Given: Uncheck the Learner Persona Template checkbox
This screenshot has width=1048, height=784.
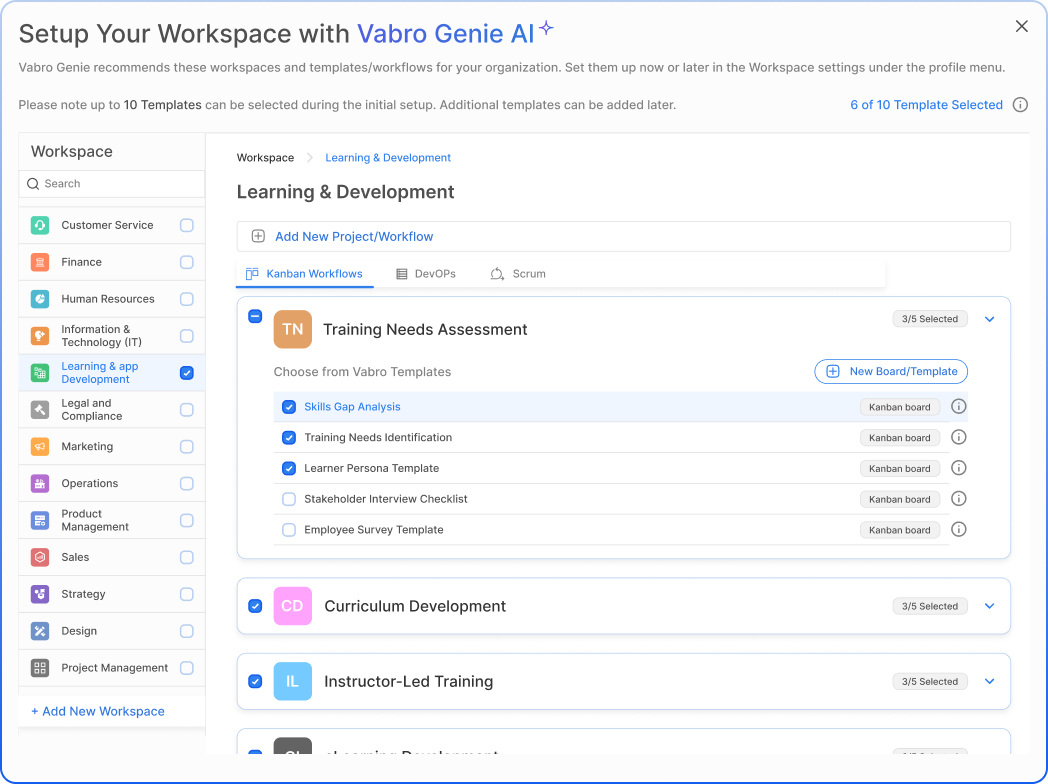Looking at the screenshot, I should tap(289, 468).
